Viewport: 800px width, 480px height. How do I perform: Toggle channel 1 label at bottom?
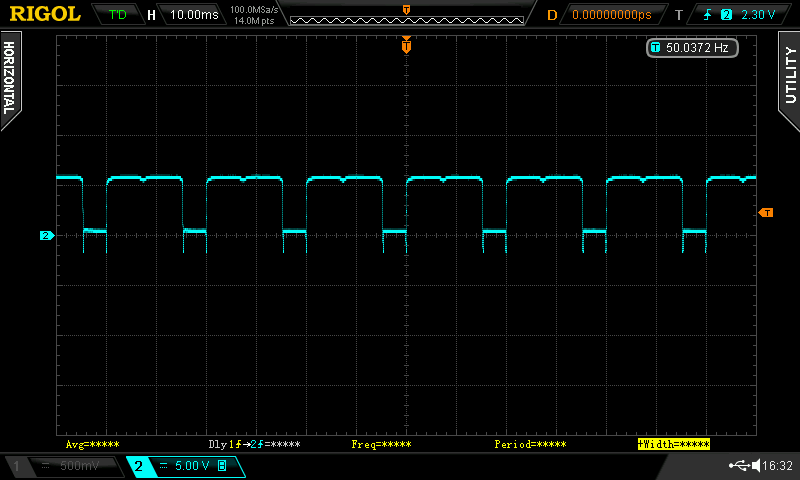coord(15,466)
